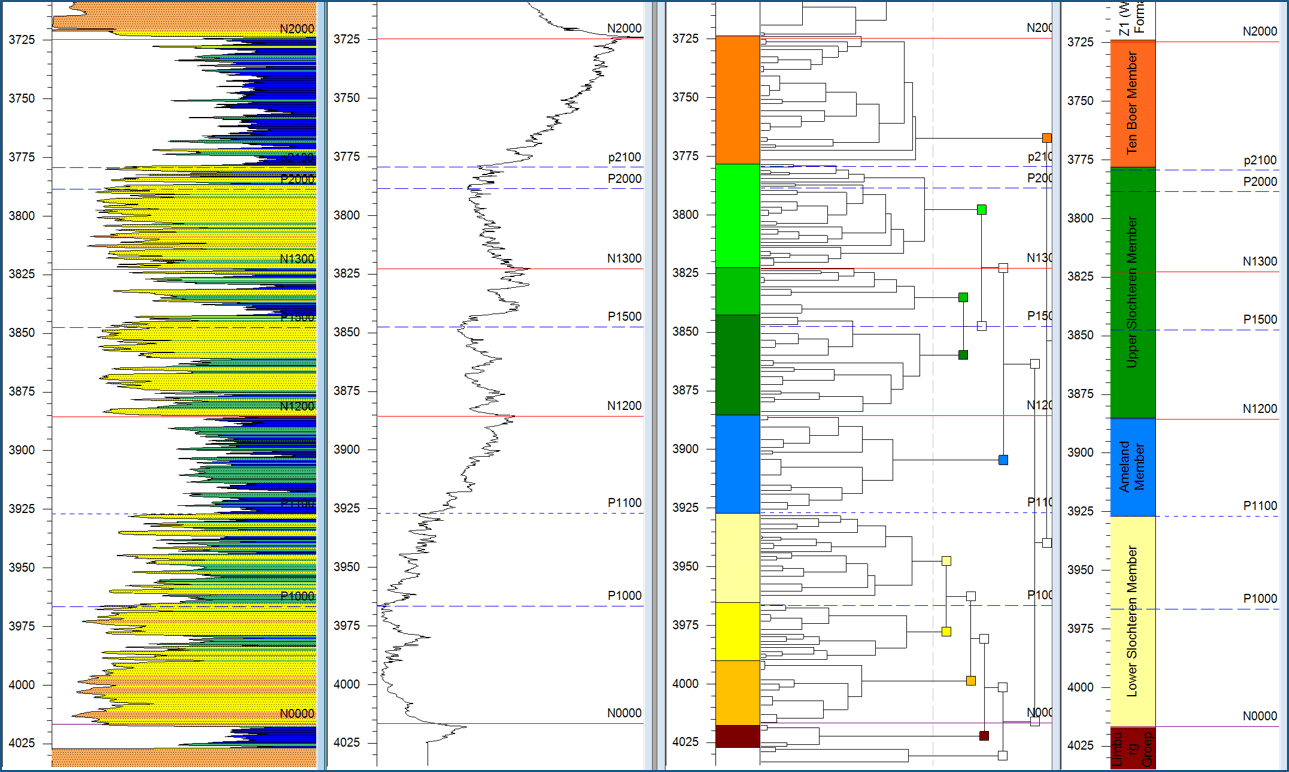Screen dimensions: 1289x772
Task: Click the bright green zone block in dendrogram track
Action: (x=738, y=216)
